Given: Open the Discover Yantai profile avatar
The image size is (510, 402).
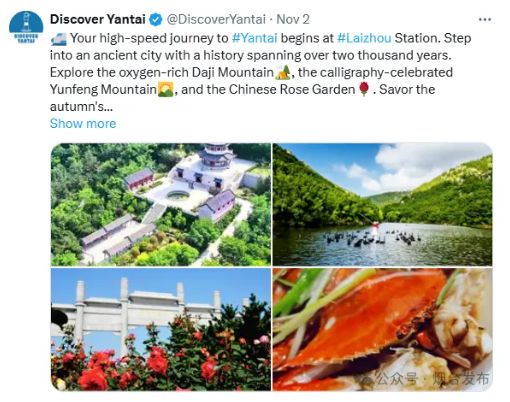Looking at the screenshot, I should [26, 27].
